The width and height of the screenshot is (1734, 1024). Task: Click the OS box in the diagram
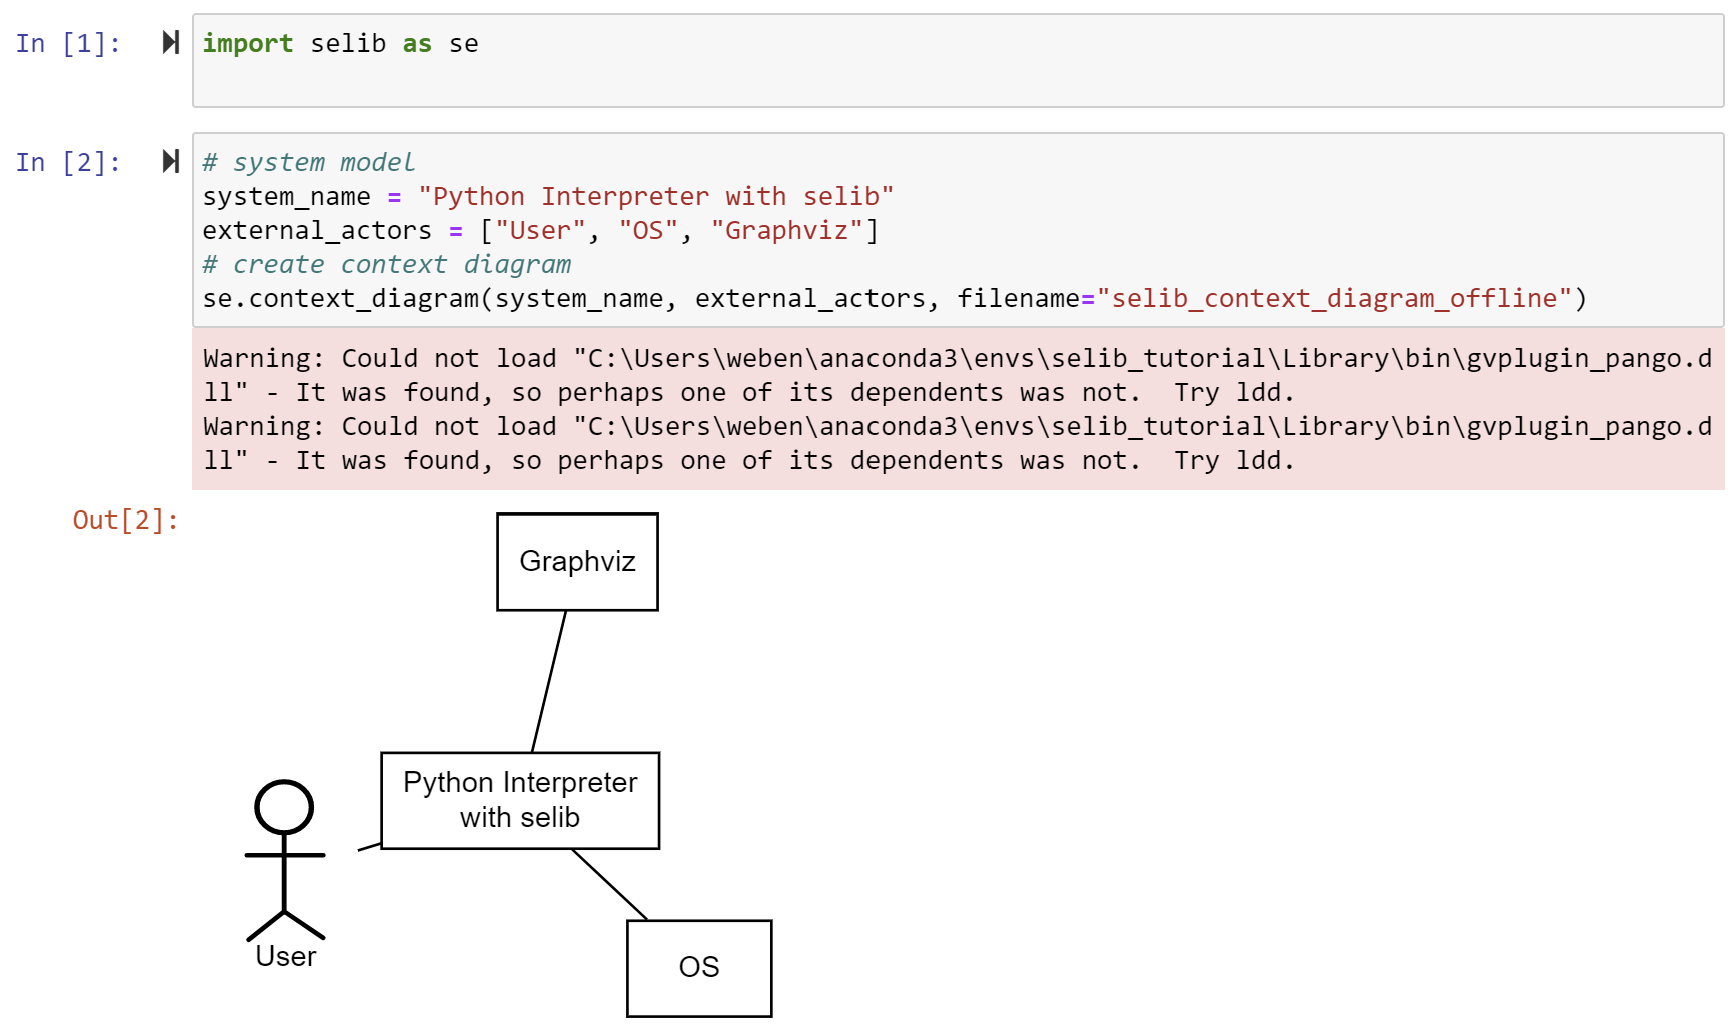click(x=699, y=967)
